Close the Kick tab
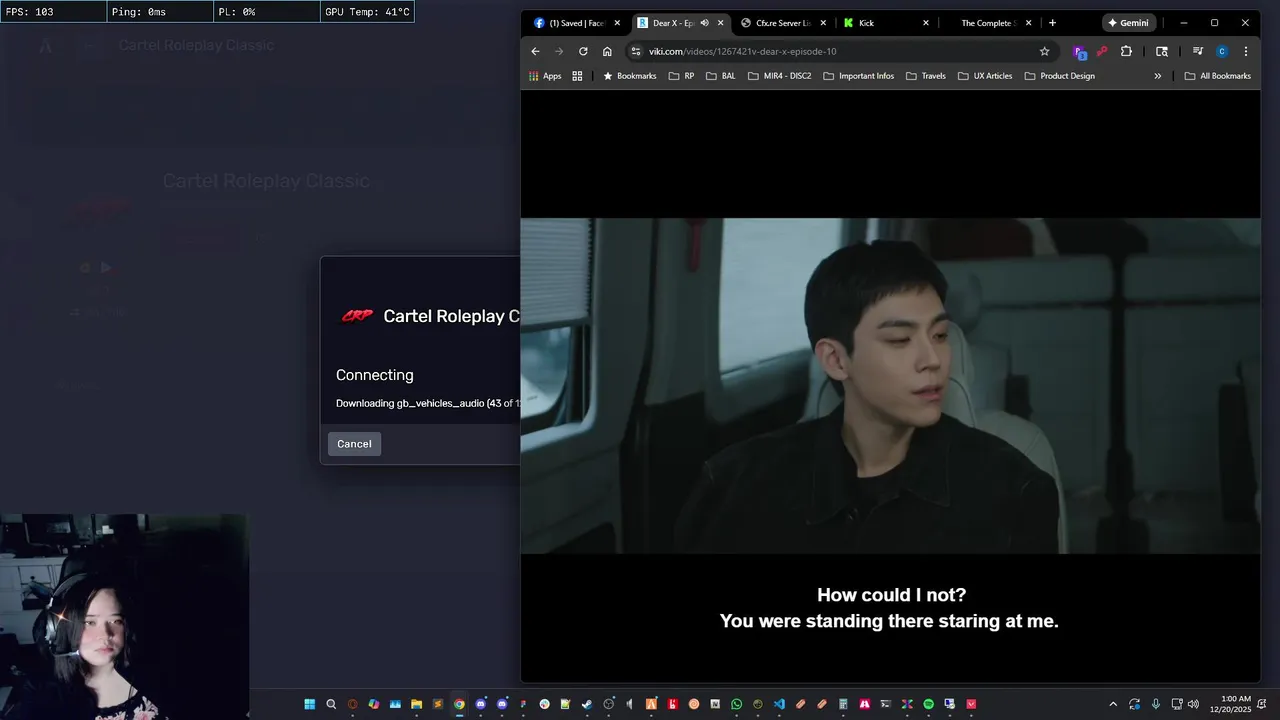 pos(925,23)
